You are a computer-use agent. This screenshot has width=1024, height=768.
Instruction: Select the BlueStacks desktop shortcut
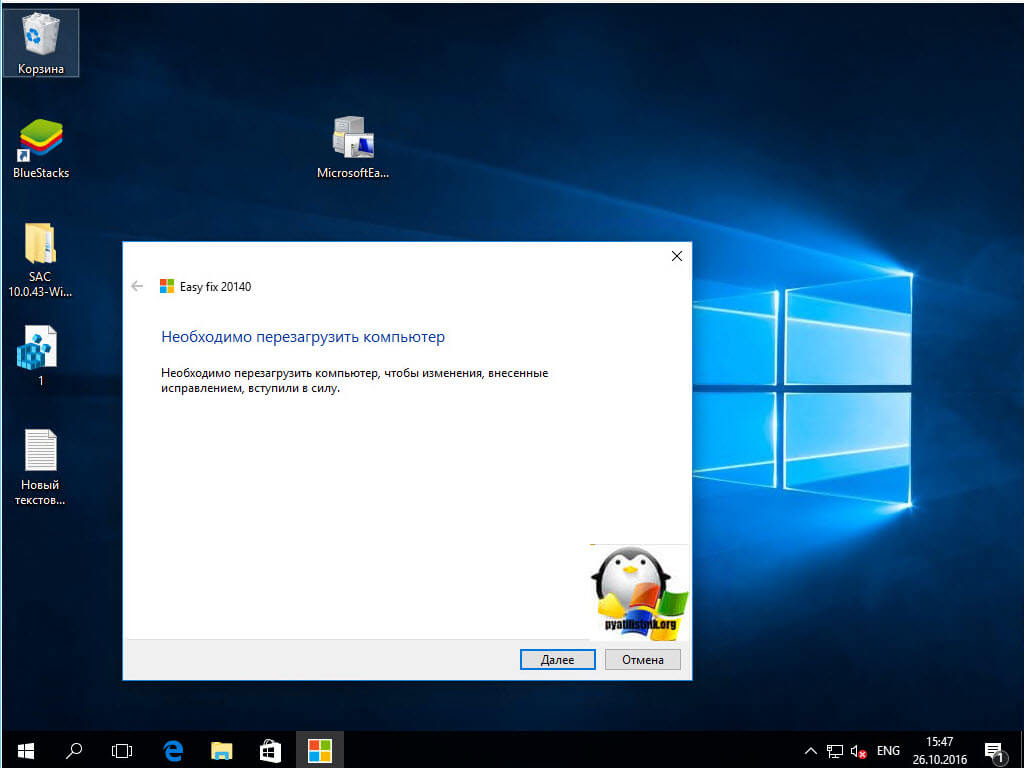click(40, 142)
